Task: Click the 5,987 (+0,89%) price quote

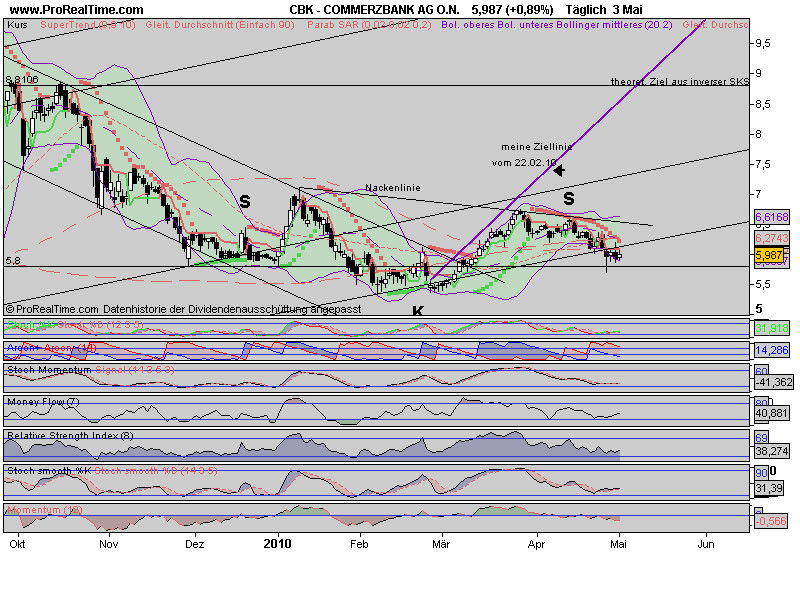Action: (x=512, y=9)
